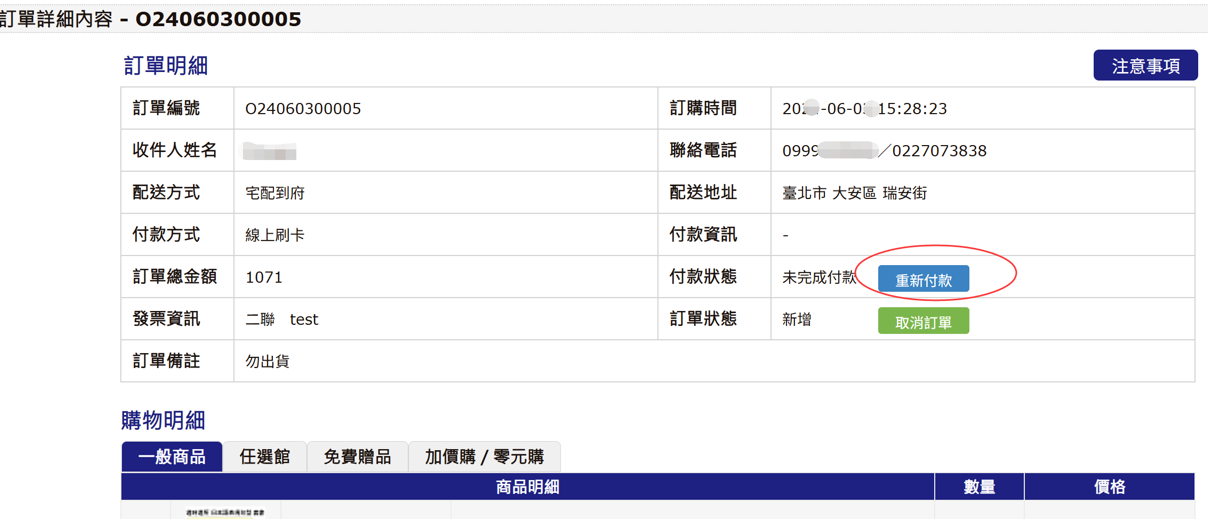Click the 訂單明細 section heading
The image size is (1208, 529).
(165, 66)
